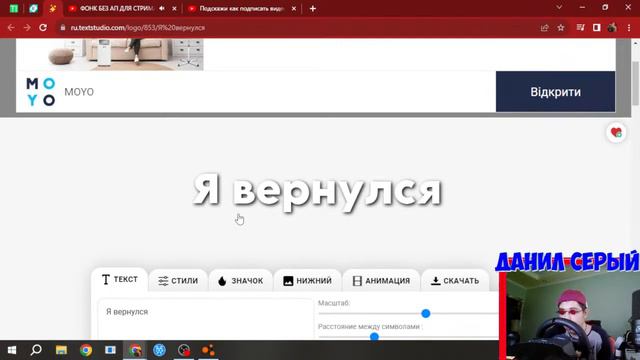Open the ЗНАЧОК tab
The height and width of the screenshot is (360, 640).
pos(240,281)
